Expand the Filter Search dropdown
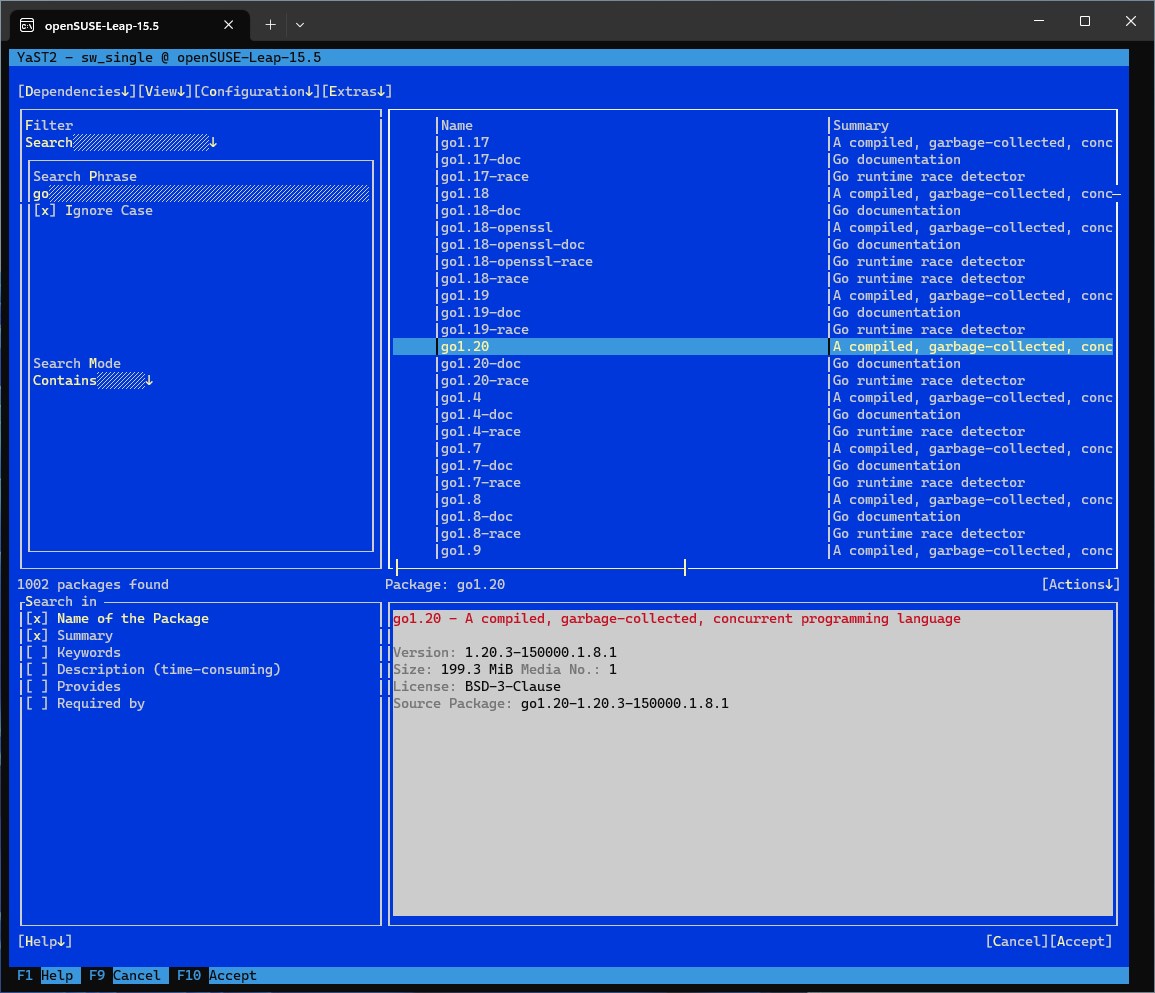1155x993 pixels. [122, 142]
